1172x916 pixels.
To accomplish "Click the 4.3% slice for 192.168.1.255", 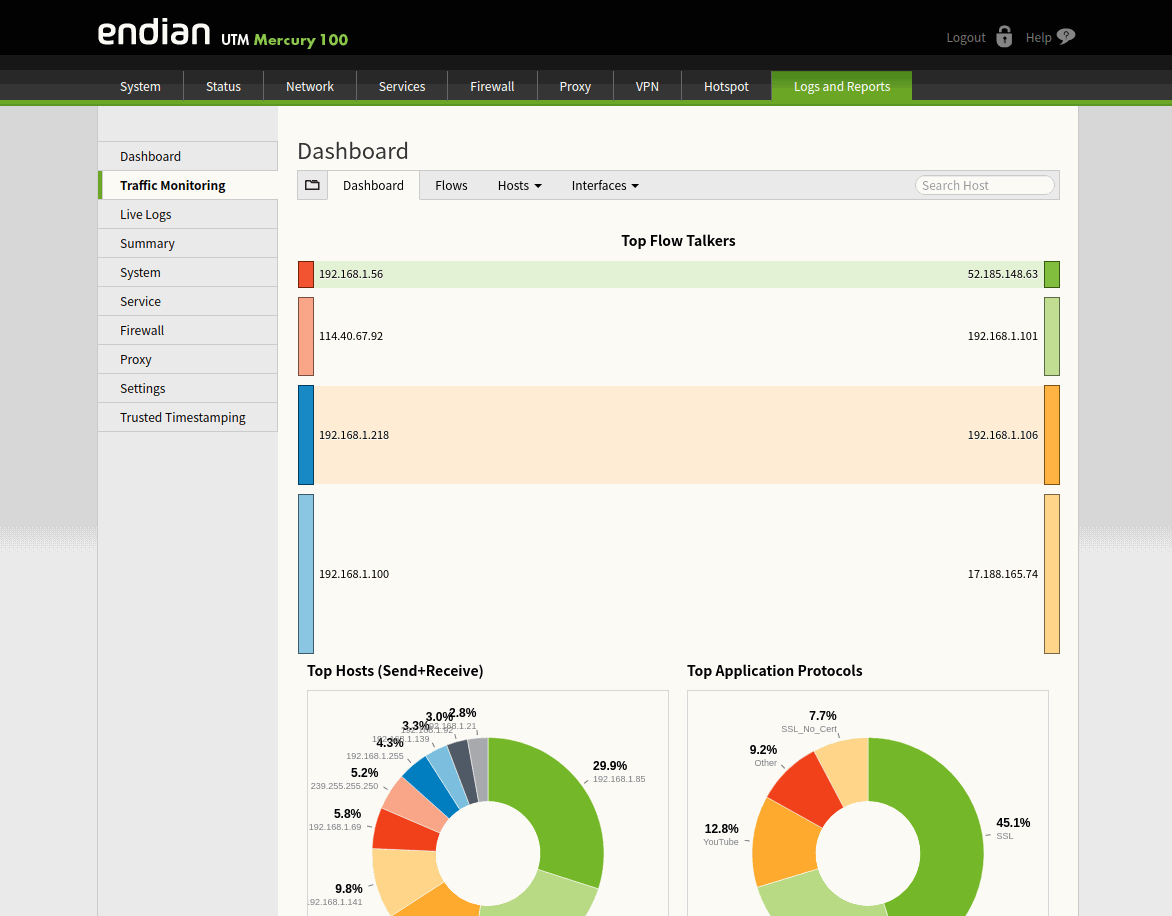I will (434, 785).
